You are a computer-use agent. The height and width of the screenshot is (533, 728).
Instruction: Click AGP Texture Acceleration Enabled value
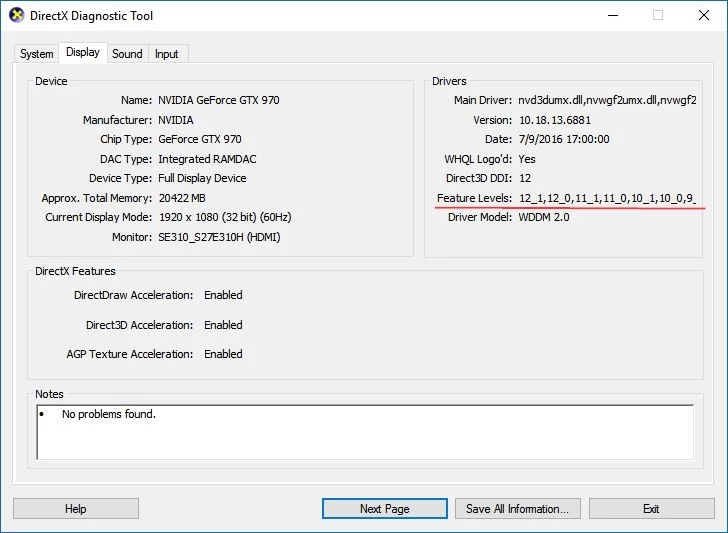point(223,354)
